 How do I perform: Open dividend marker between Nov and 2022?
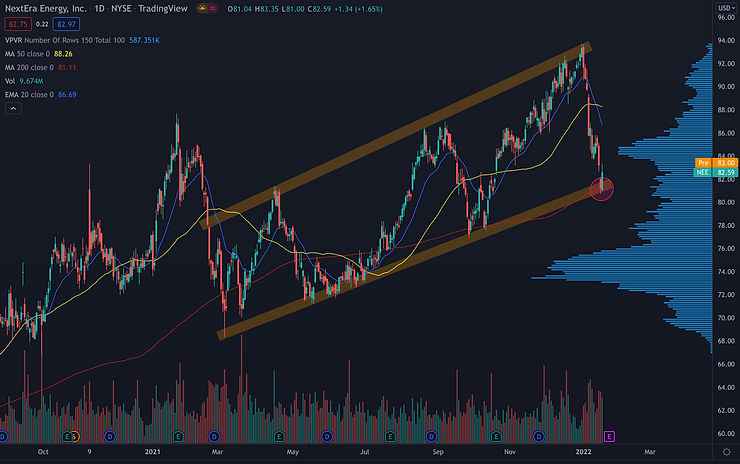539,437
